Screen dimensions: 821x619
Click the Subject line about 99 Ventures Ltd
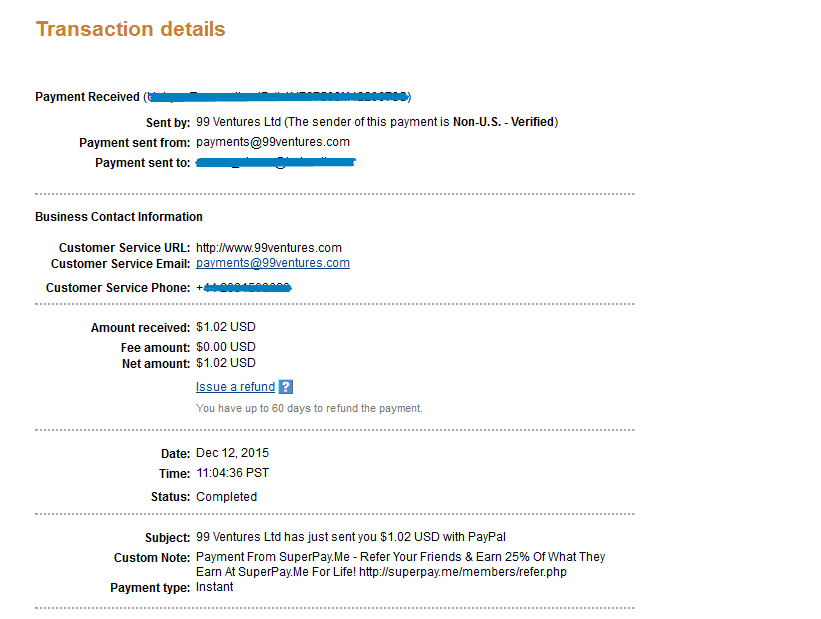click(351, 537)
